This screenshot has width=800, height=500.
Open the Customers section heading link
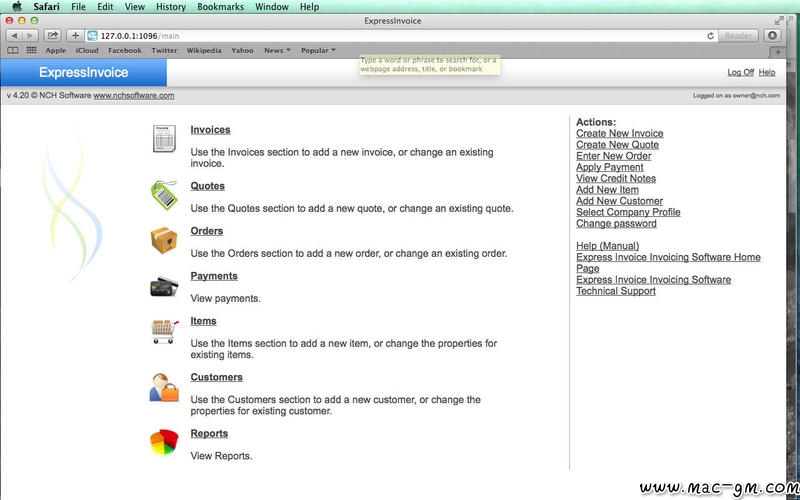pos(216,377)
